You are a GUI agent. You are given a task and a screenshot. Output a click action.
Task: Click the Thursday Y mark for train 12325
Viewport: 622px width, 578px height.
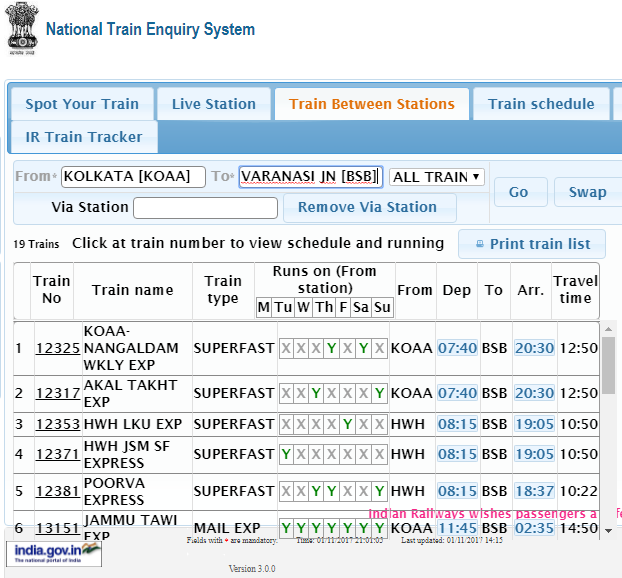(x=332, y=348)
